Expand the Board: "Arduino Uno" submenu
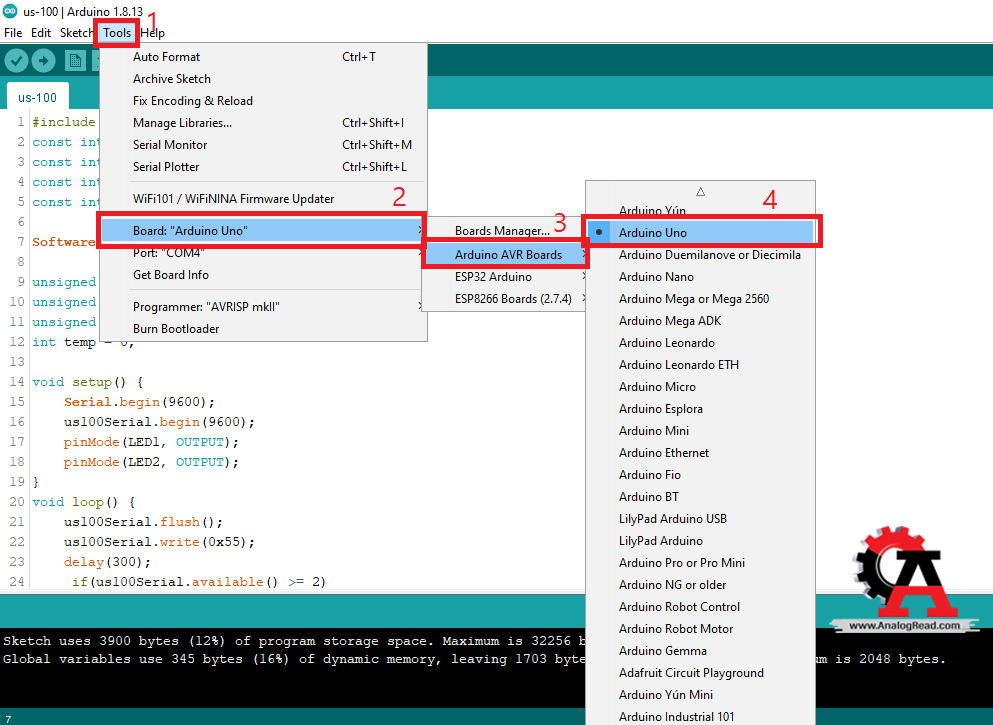The image size is (993, 725). pyautogui.click(x=263, y=230)
